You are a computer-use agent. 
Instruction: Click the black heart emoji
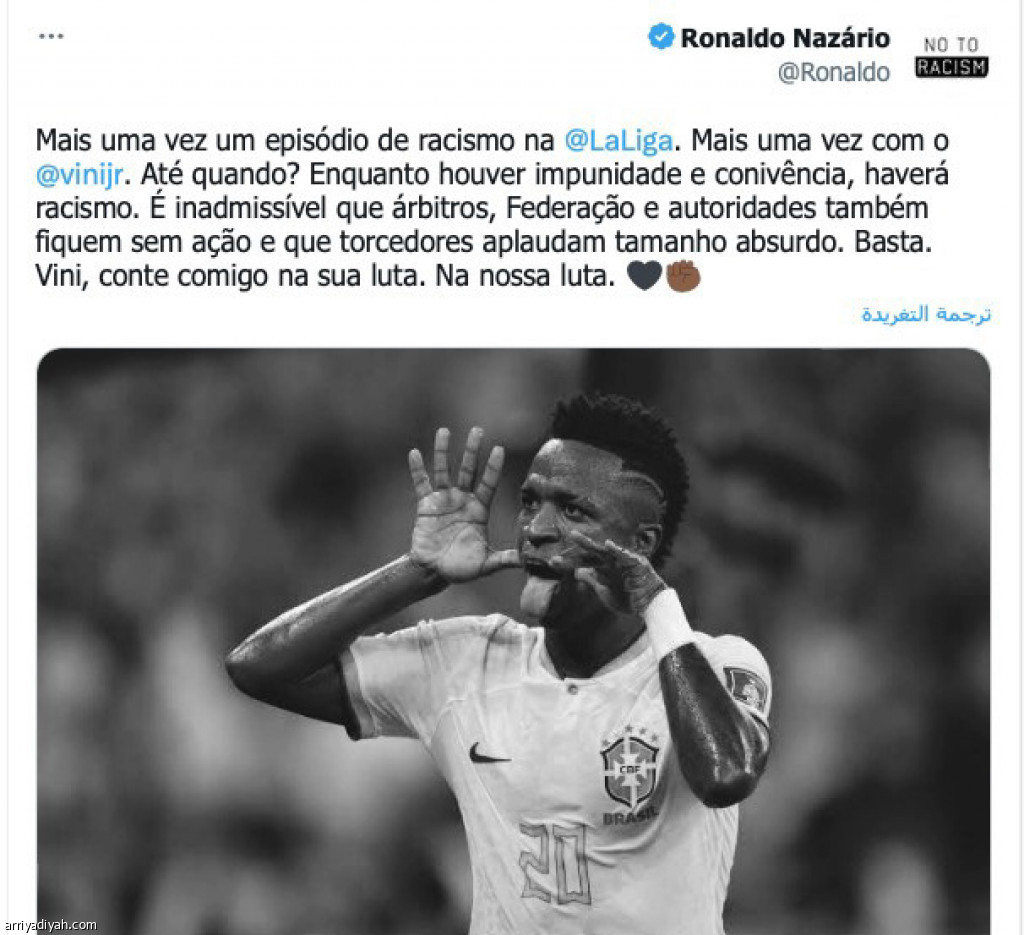644,276
